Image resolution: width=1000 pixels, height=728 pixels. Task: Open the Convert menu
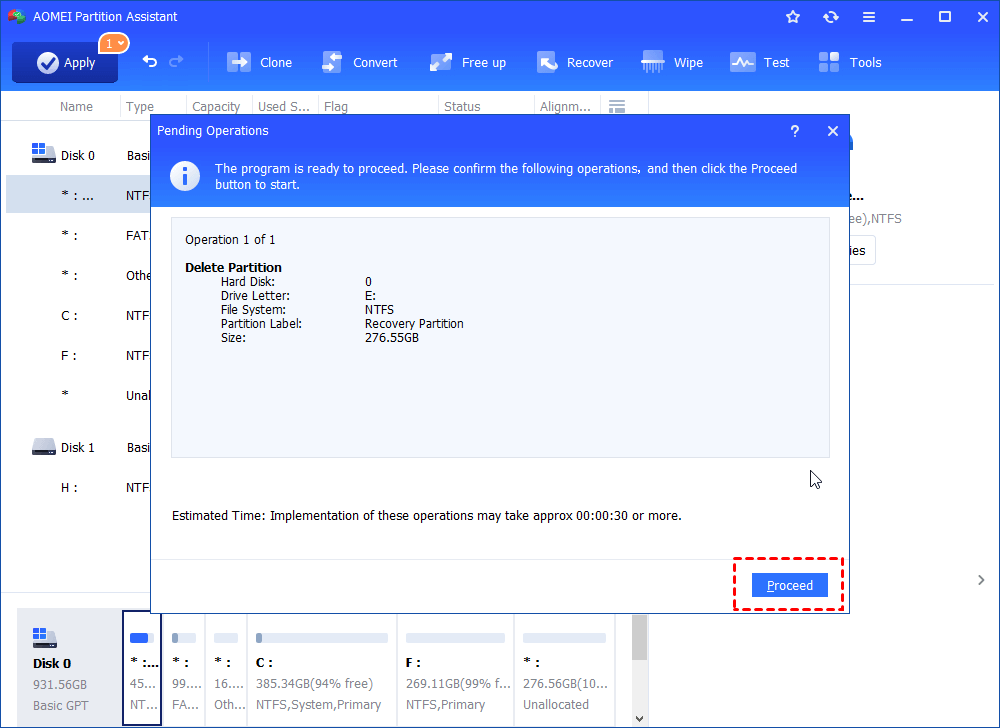[360, 62]
